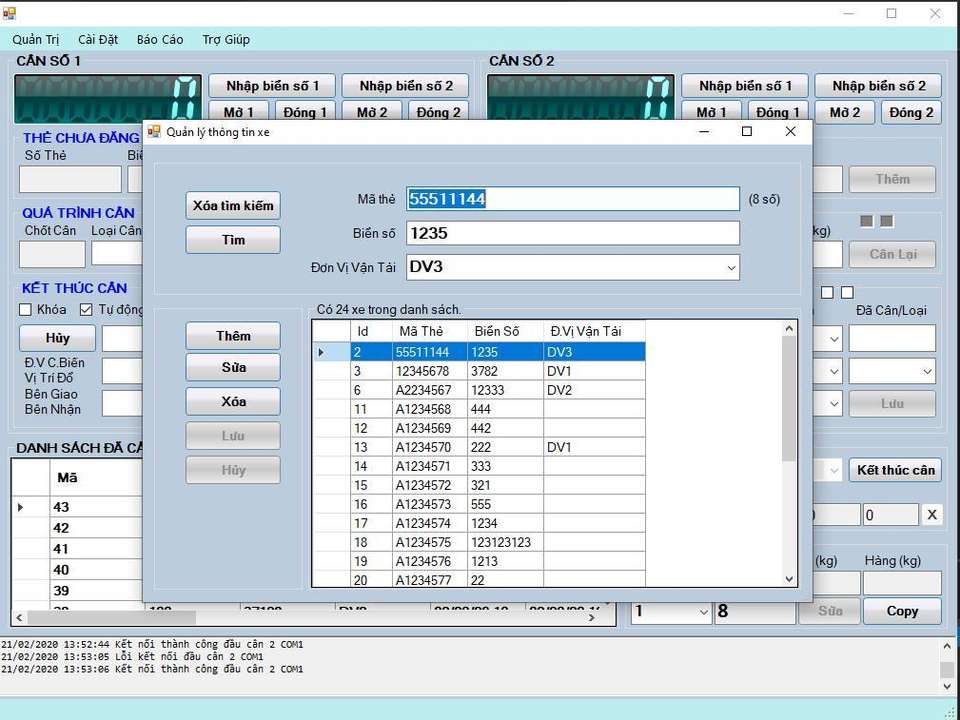Click the Xóa tìm kiếm button

(233, 206)
